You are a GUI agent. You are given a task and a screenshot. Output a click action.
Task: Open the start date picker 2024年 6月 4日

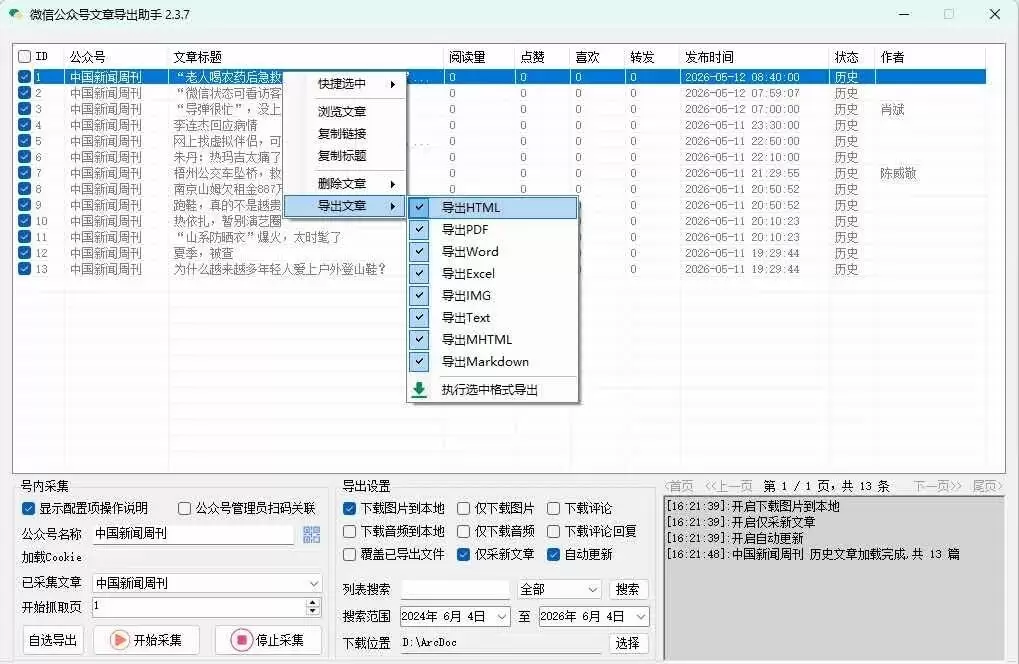pos(502,617)
